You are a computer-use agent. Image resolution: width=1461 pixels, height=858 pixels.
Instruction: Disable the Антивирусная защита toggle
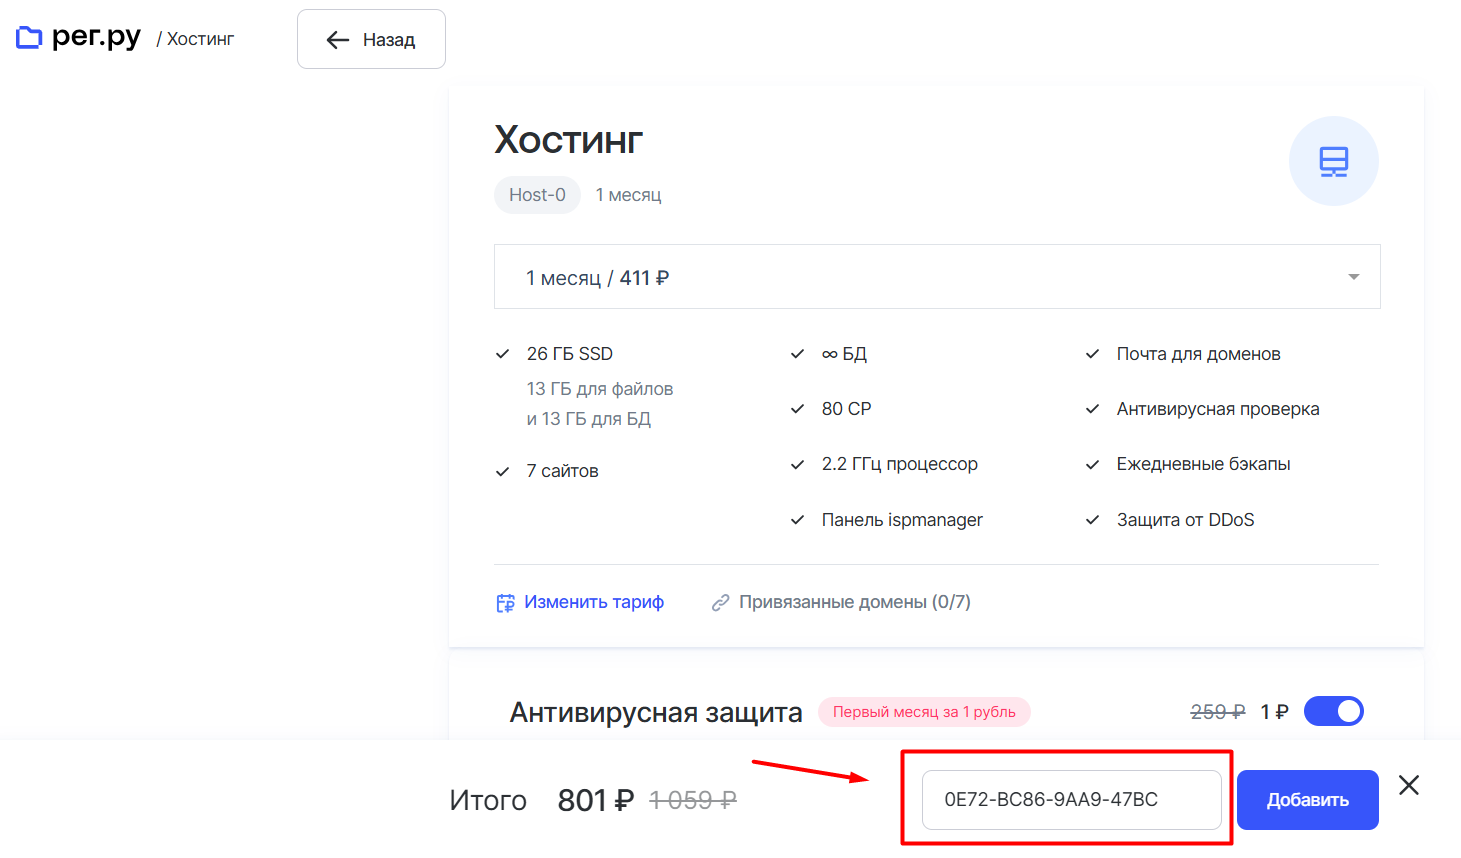(x=1334, y=711)
